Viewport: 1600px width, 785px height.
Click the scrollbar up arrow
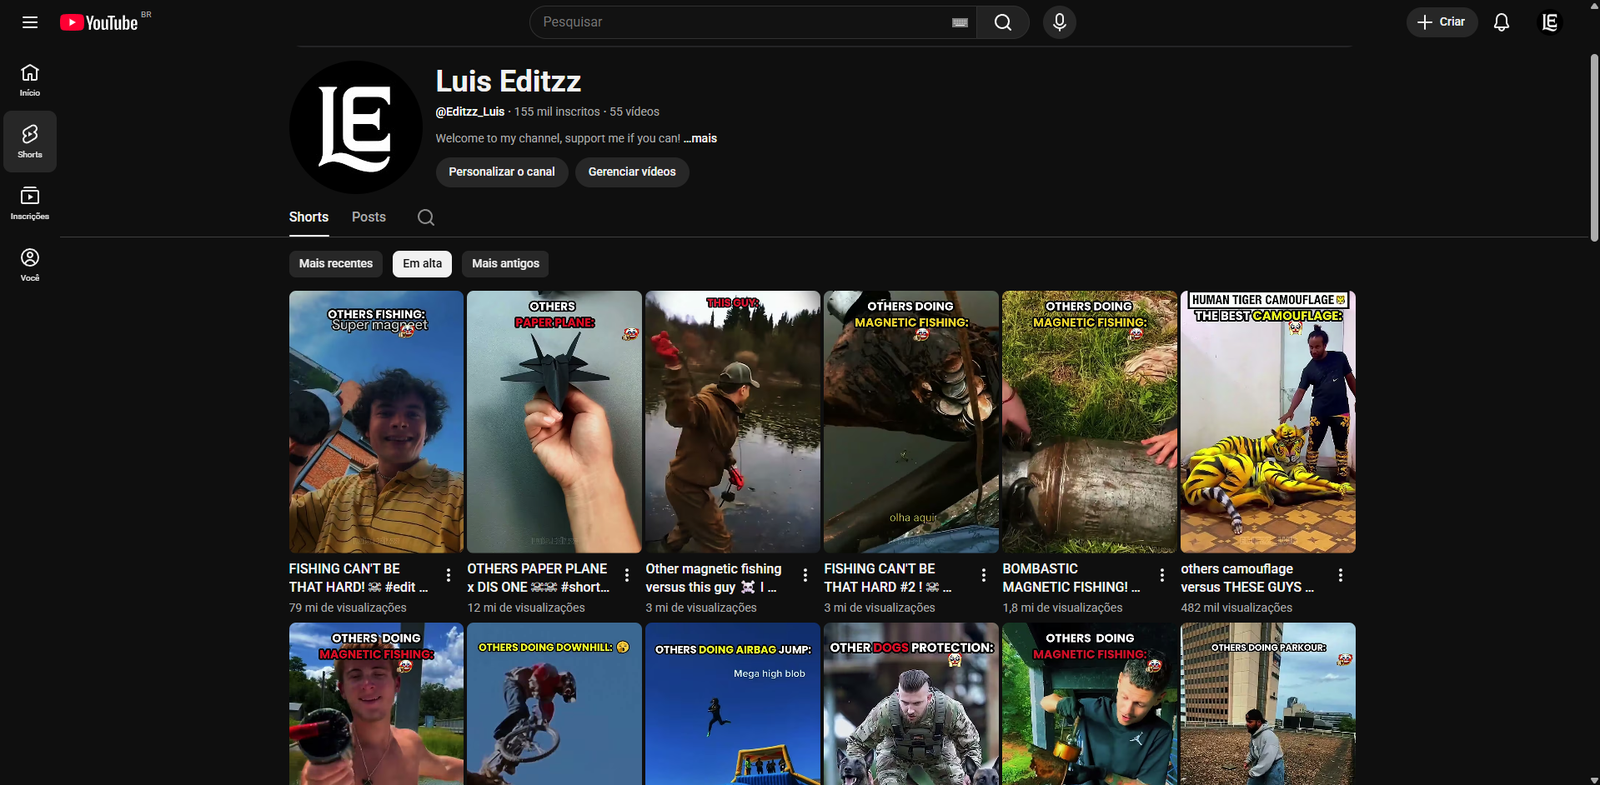pyautogui.click(x=1594, y=6)
